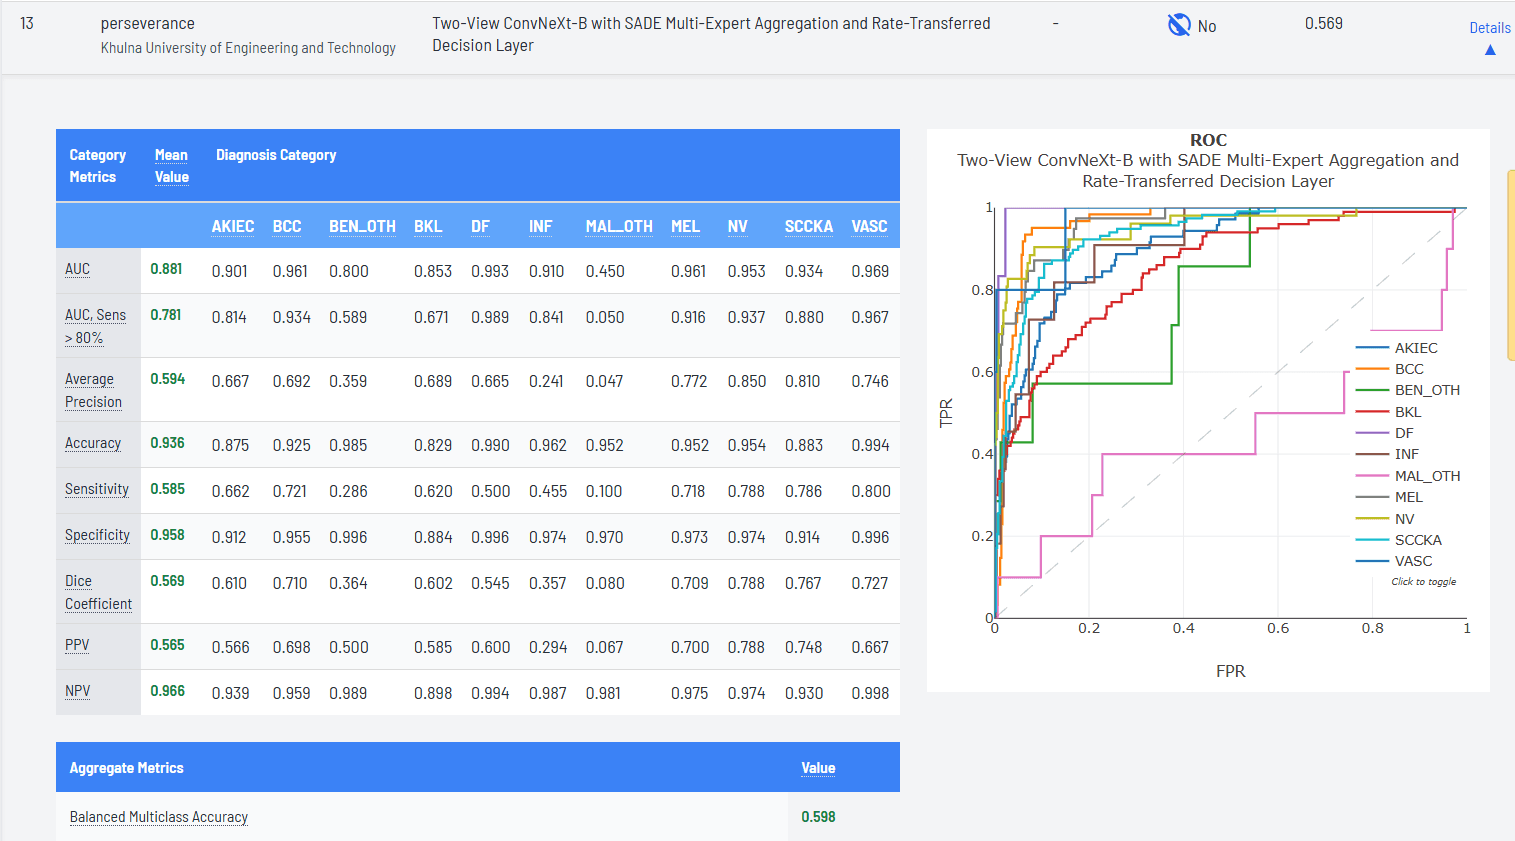Click the AKIEC column header
Image resolution: width=1515 pixels, height=841 pixels.
[233, 226]
